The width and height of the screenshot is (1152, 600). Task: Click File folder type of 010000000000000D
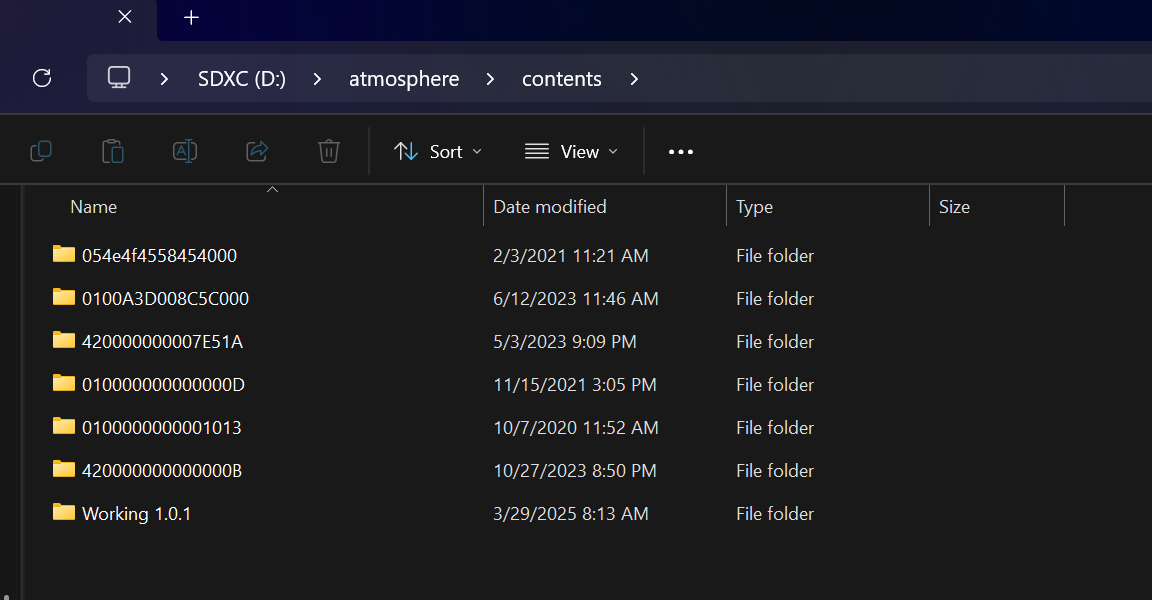(x=775, y=385)
